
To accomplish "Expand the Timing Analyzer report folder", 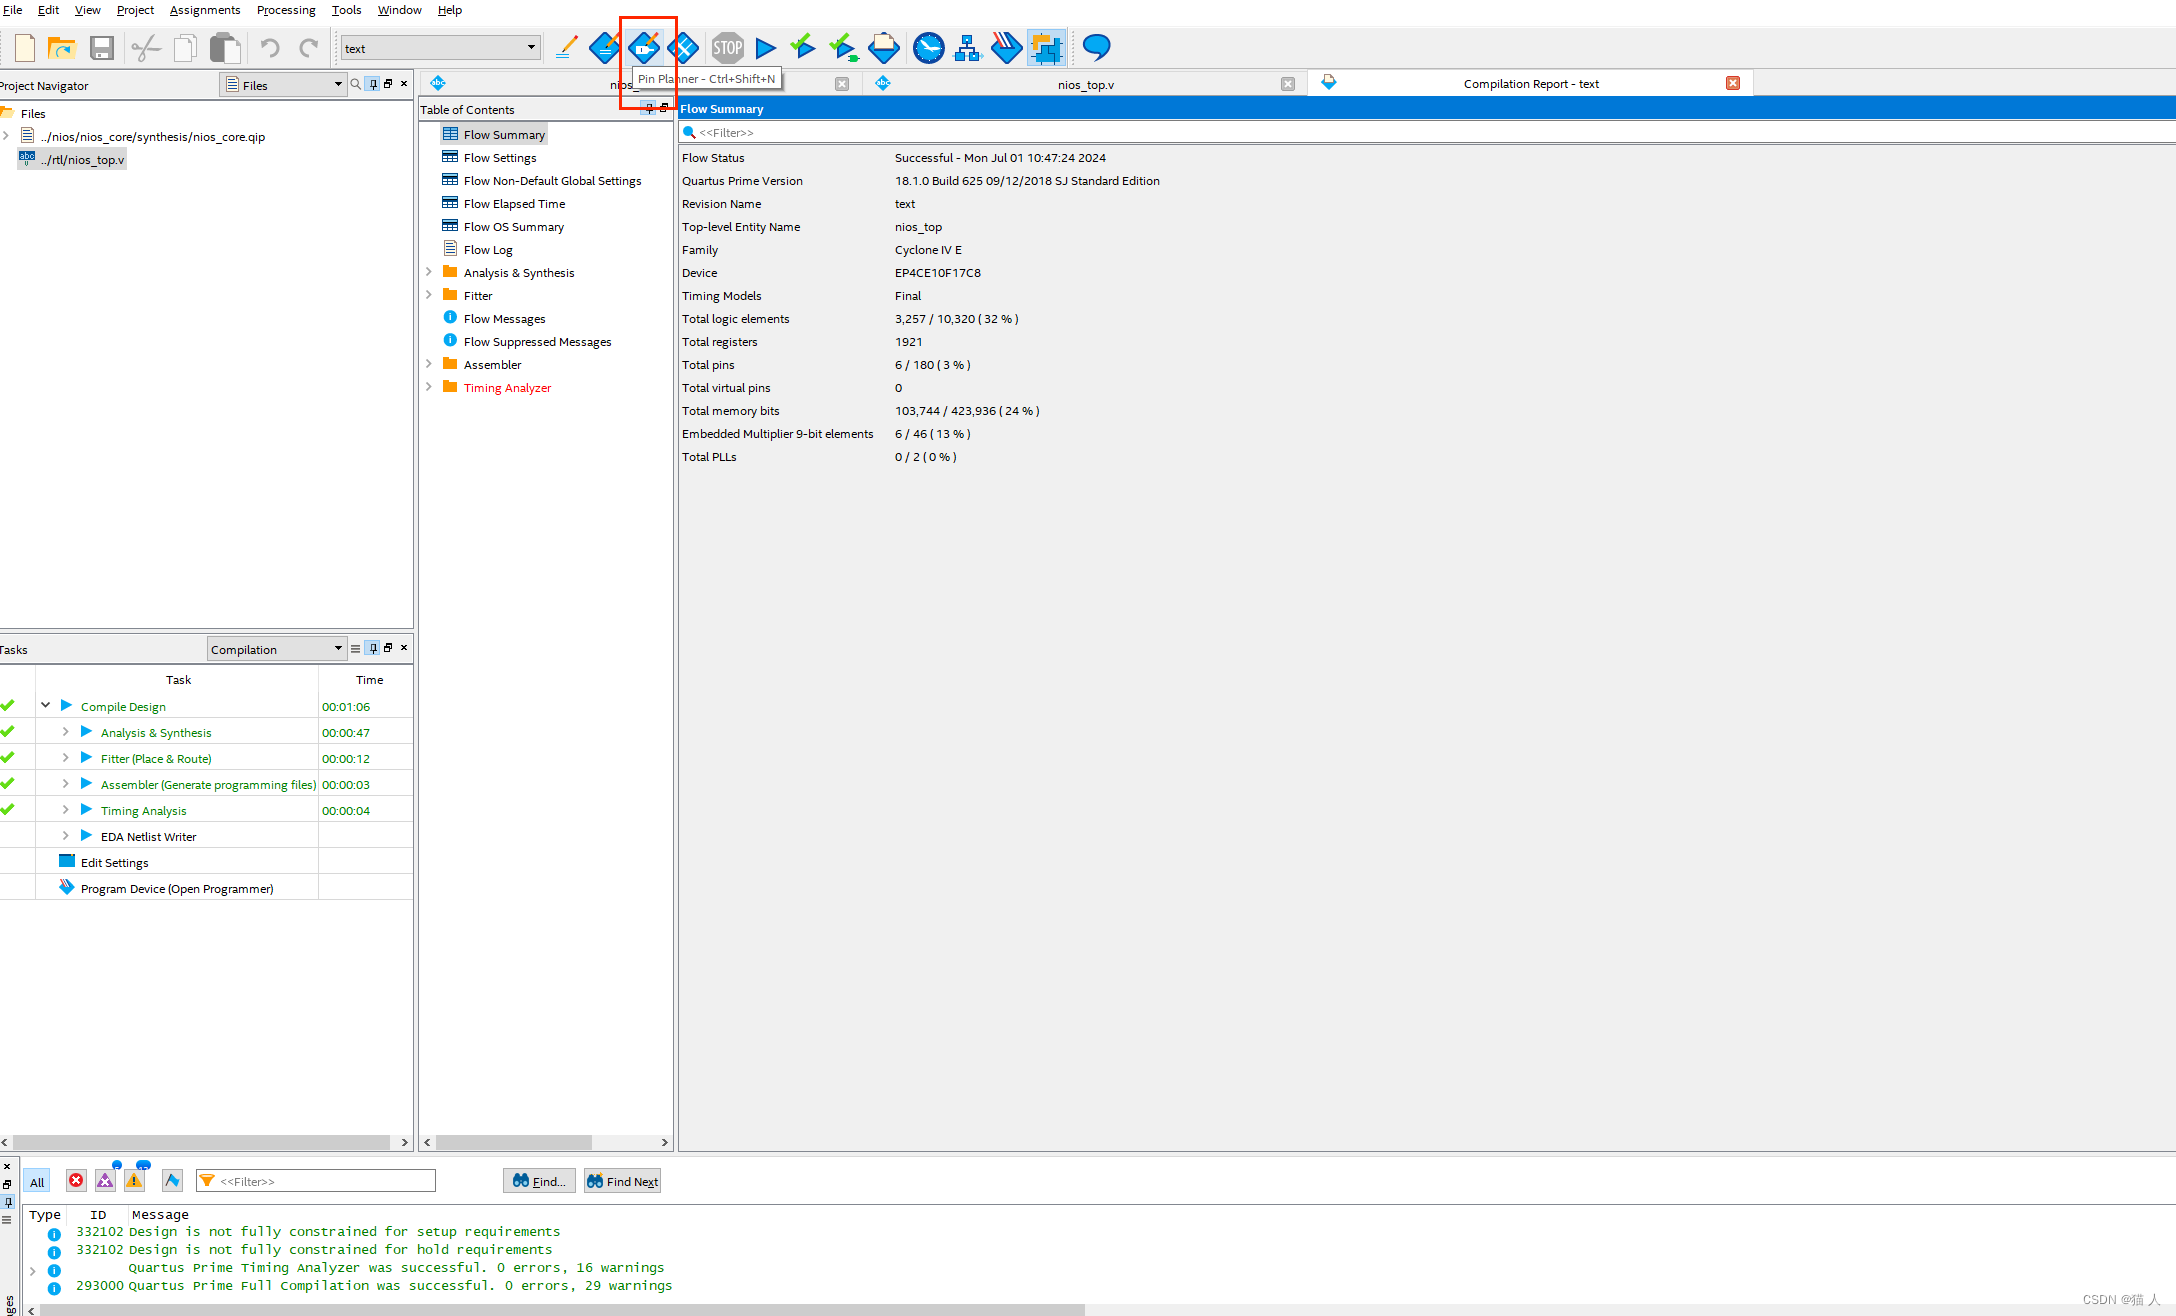I will (429, 387).
